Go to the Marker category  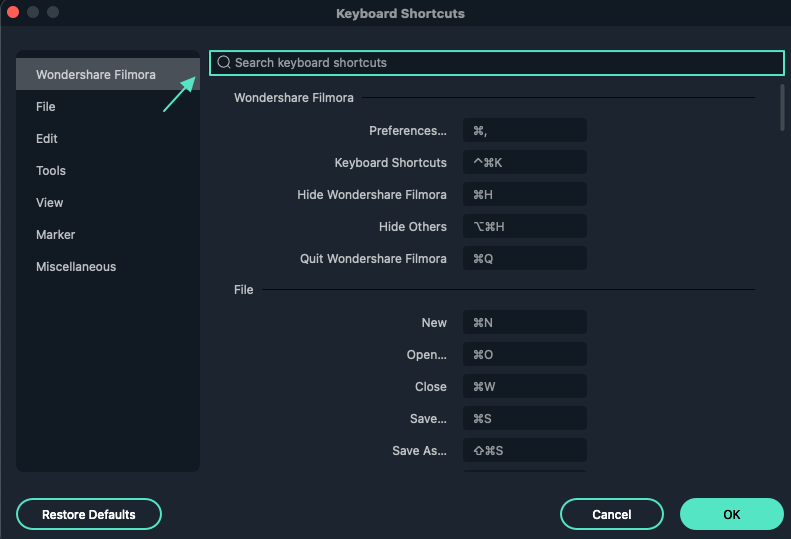(x=56, y=235)
